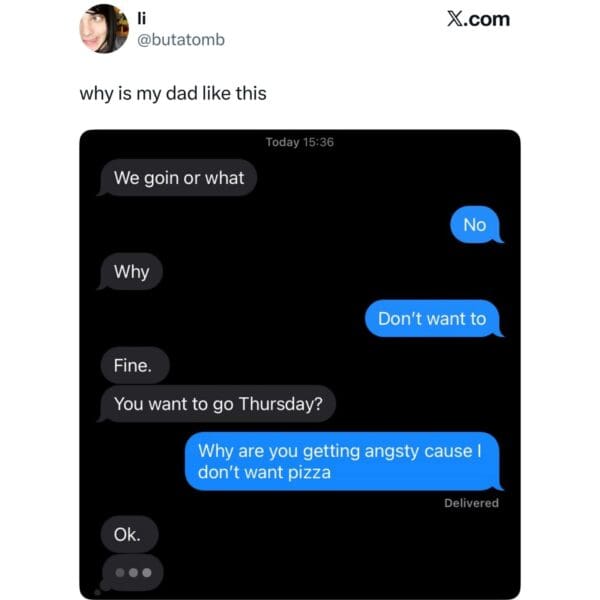Viewport: 600px width, 600px height.
Task: Click the word "Thursday?" in the message
Action: point(281,404)
